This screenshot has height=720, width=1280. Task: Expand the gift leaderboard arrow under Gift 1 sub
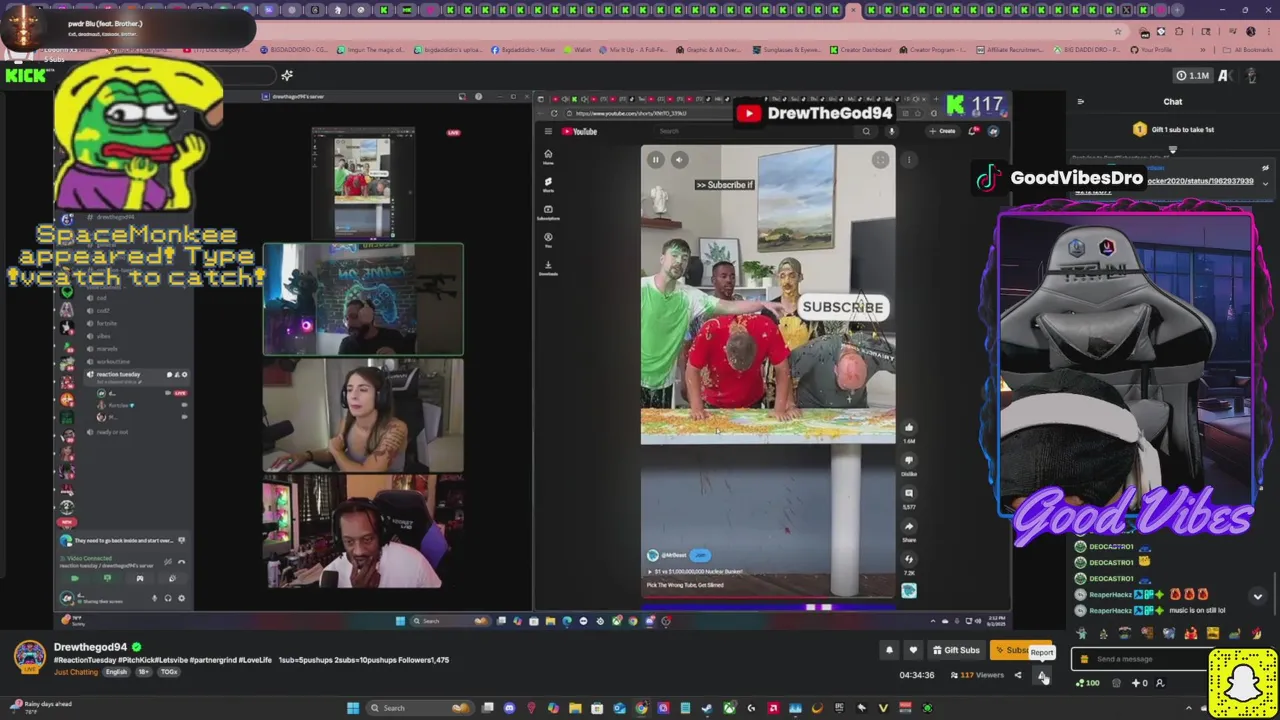point(1173,150)
